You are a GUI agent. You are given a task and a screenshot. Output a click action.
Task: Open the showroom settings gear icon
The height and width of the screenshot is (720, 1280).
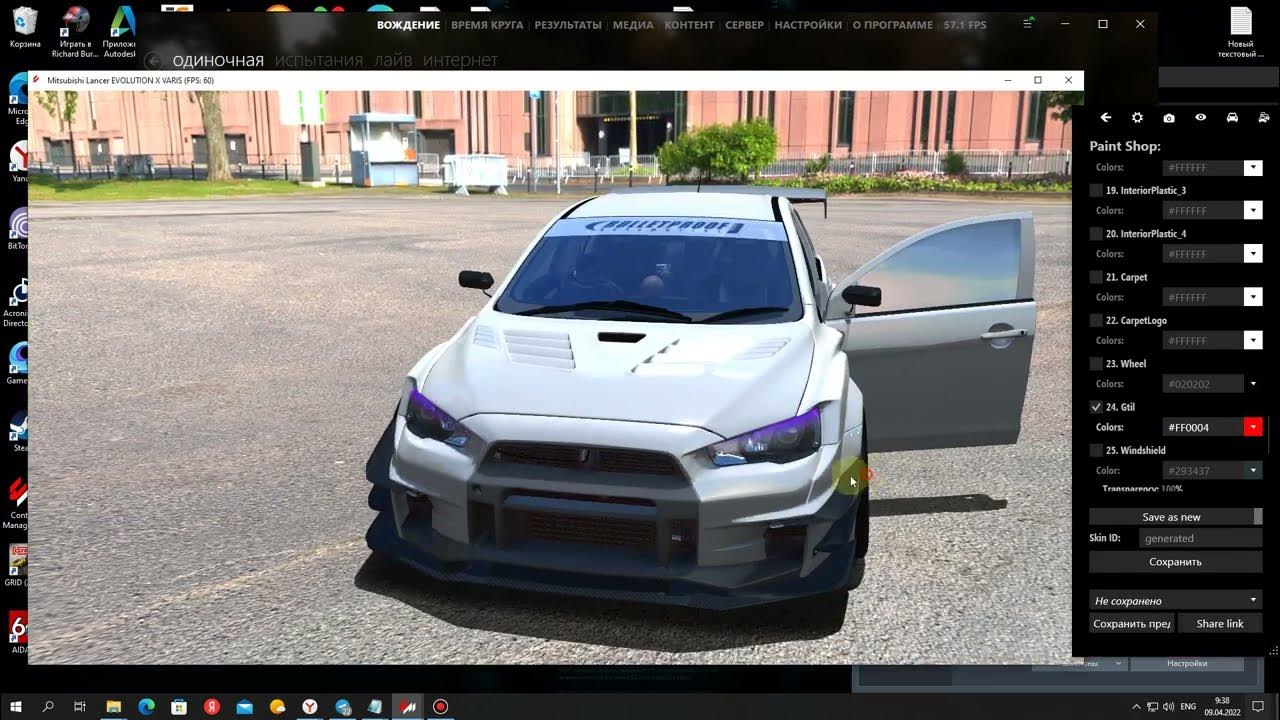pyautogui.click(x=1137, y=118)
